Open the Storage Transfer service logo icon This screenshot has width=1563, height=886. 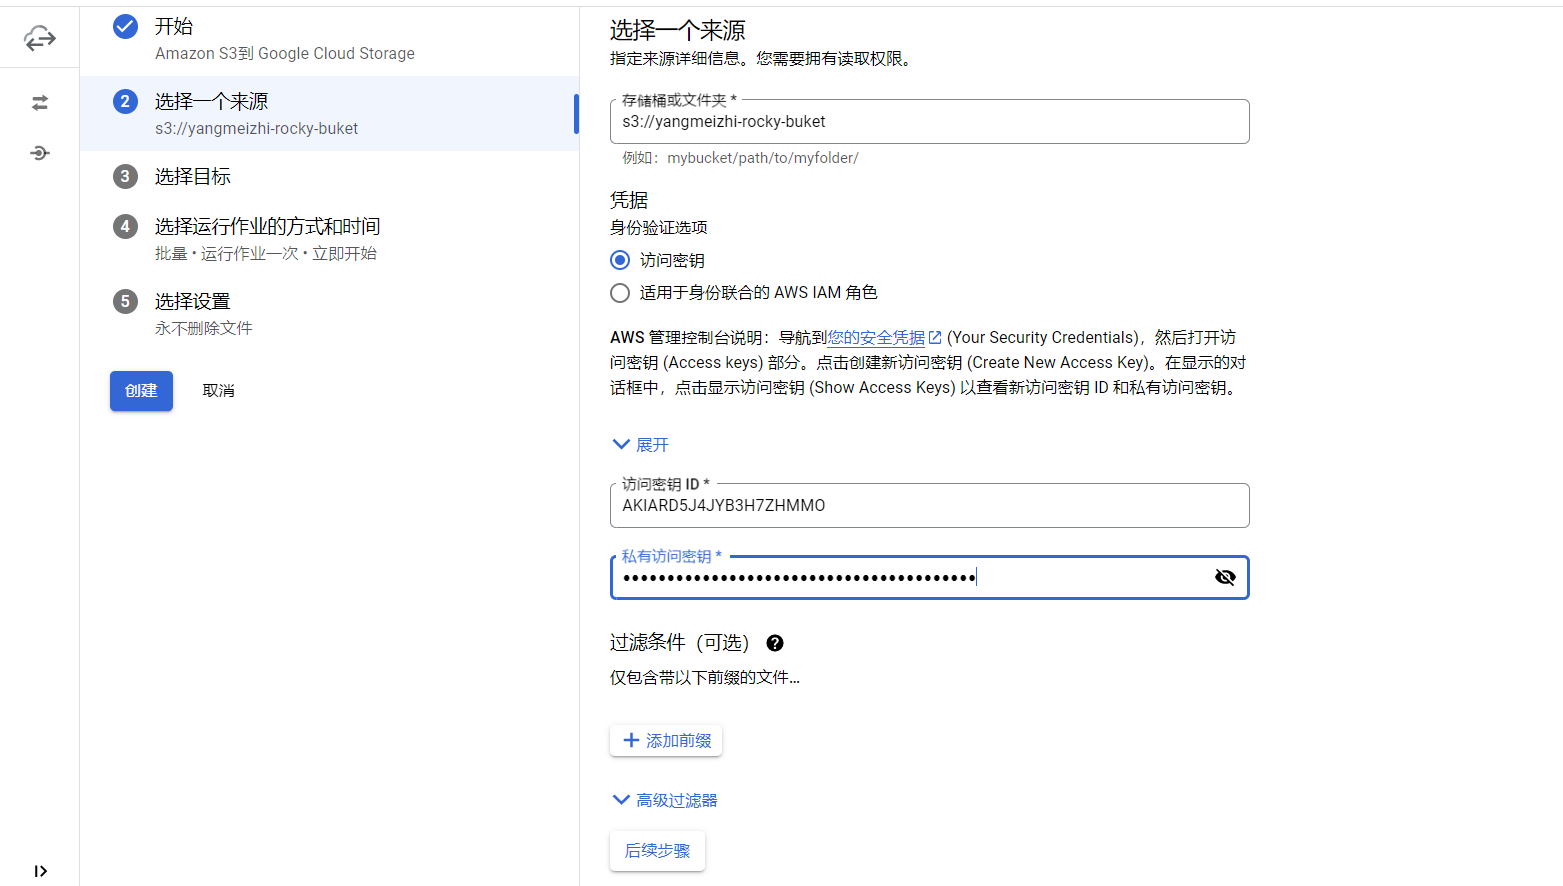(40, 39)
